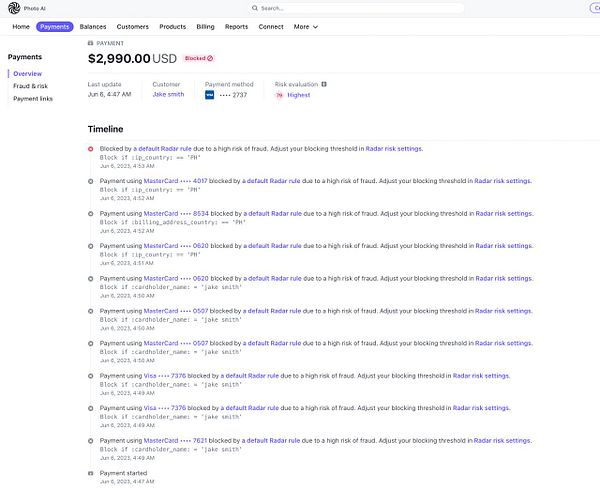Click the $2,990.00 USD amount text

(x=132, y=59)
